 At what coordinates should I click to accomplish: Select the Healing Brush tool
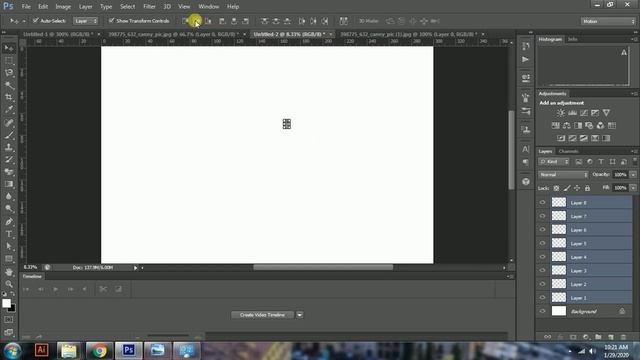9,122
